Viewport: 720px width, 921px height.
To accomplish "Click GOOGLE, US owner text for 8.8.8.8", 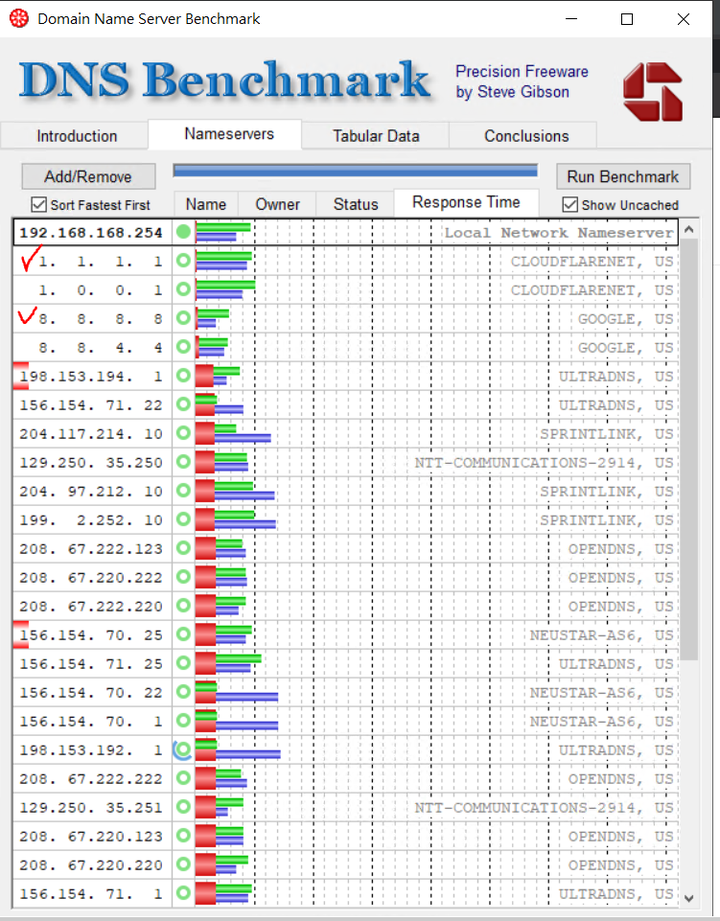I will tap(625, 319).
